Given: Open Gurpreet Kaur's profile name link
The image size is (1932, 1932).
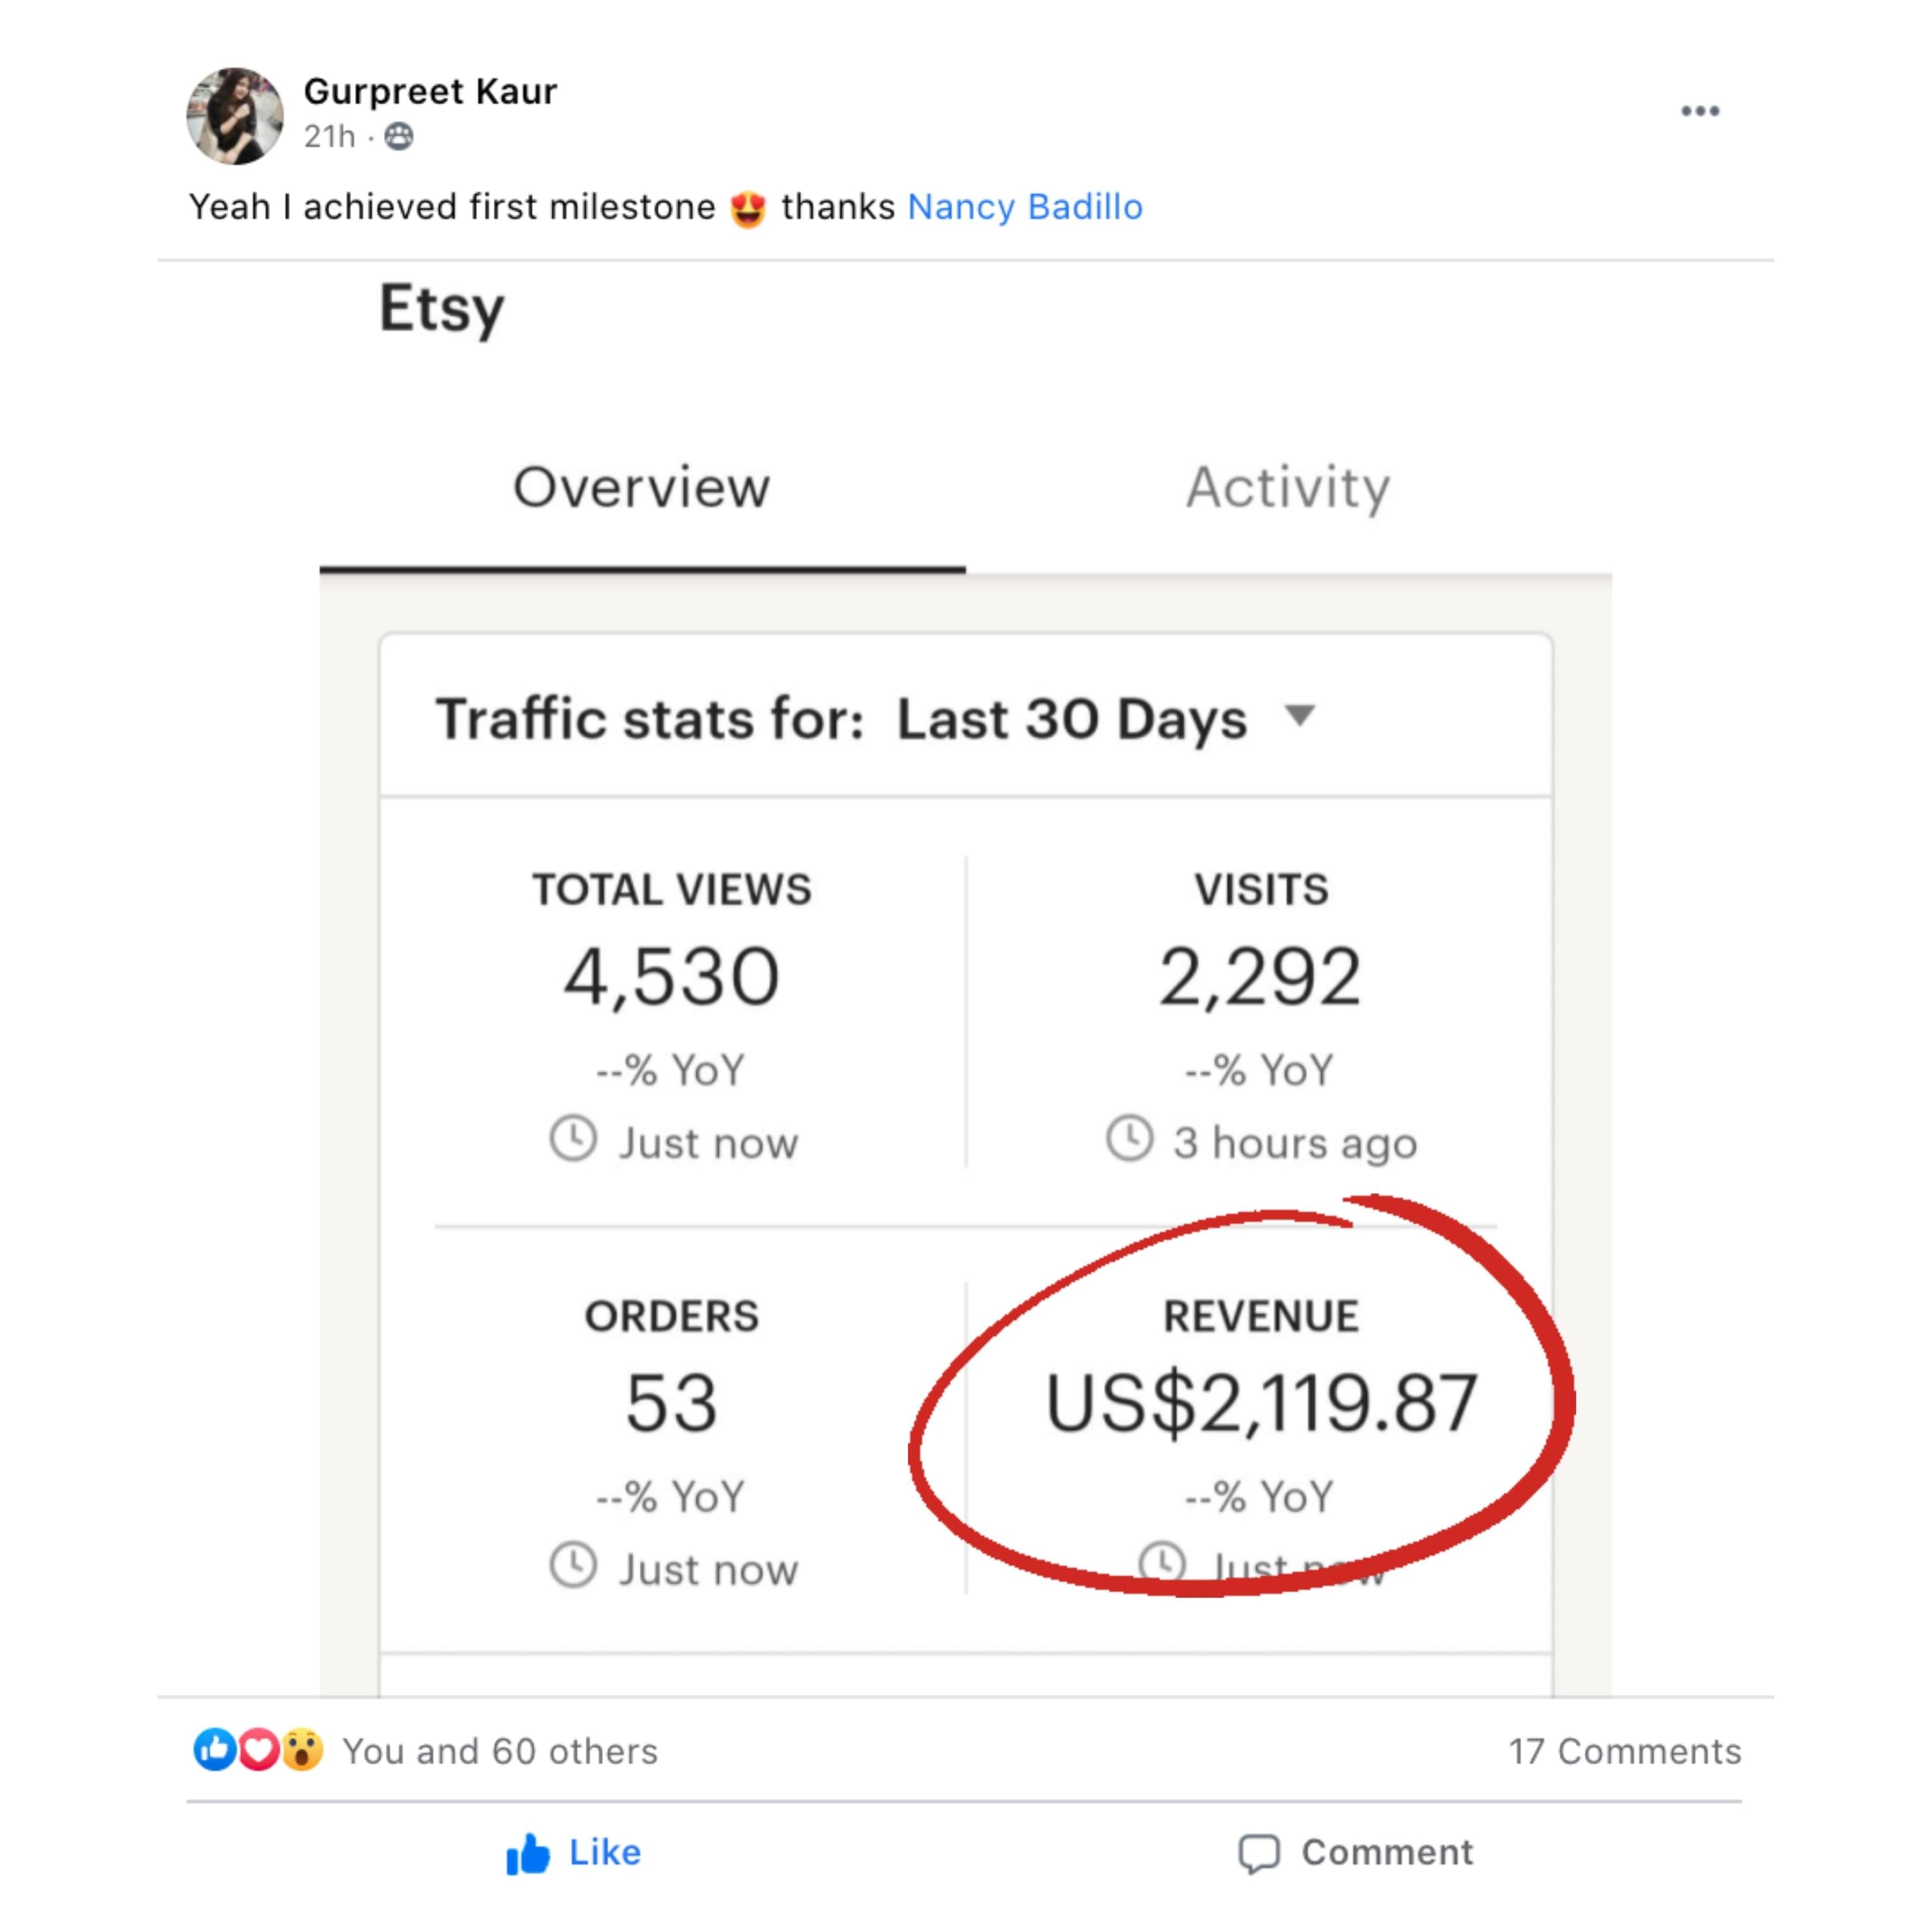Looking at the screenshot, I should point(430,91).
